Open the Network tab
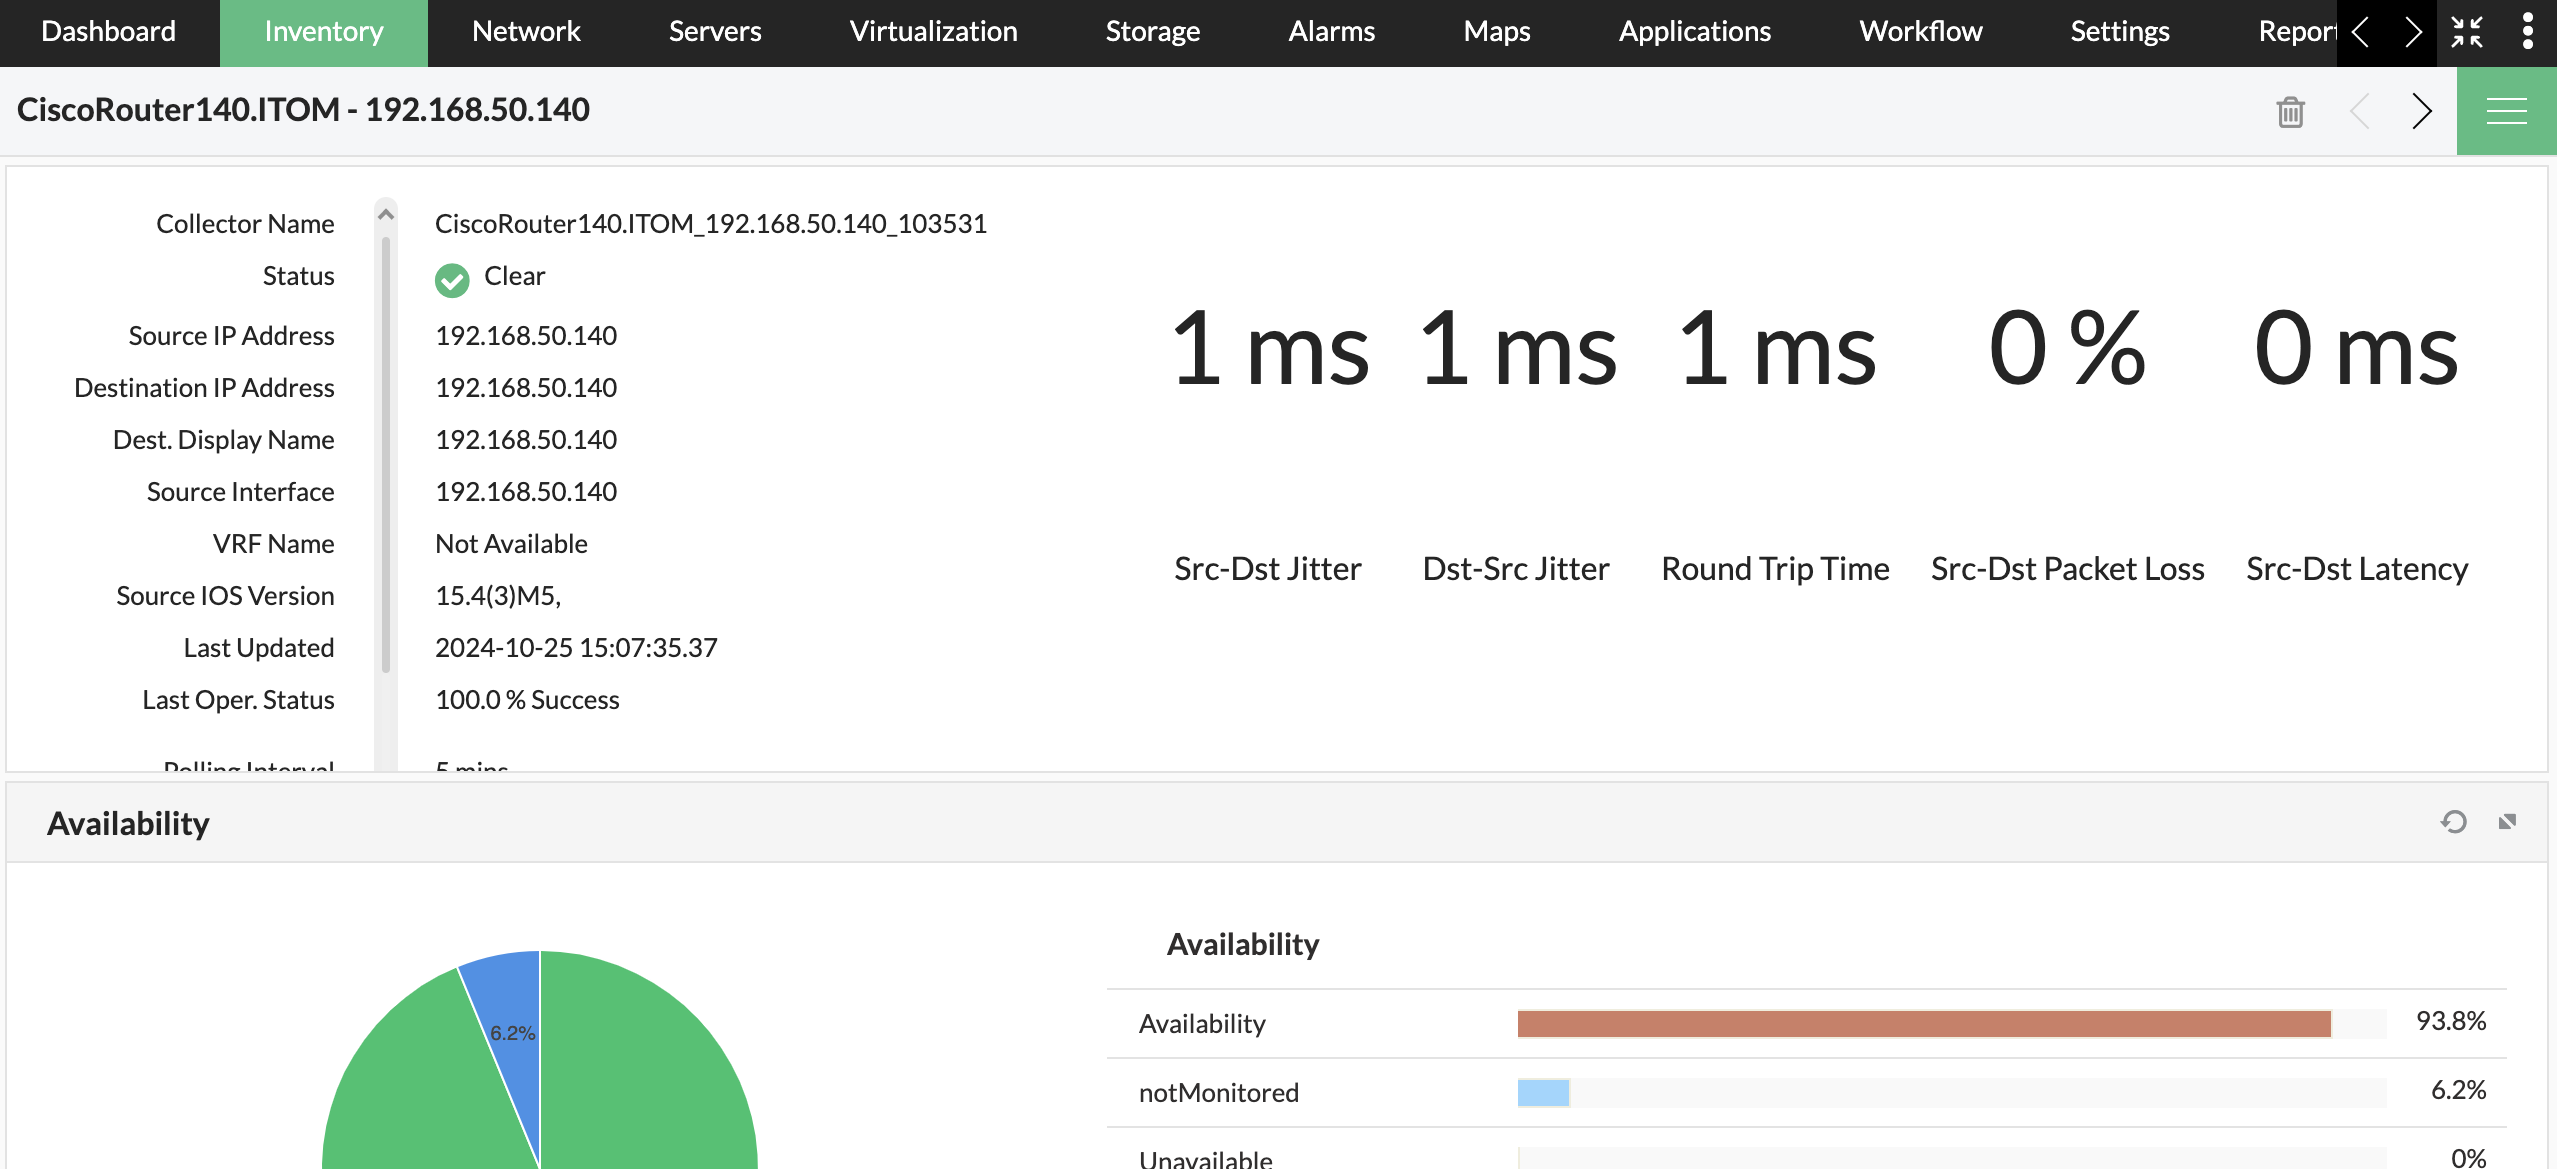Screen dimensions: 2557x1169 (x=526, y=32)
